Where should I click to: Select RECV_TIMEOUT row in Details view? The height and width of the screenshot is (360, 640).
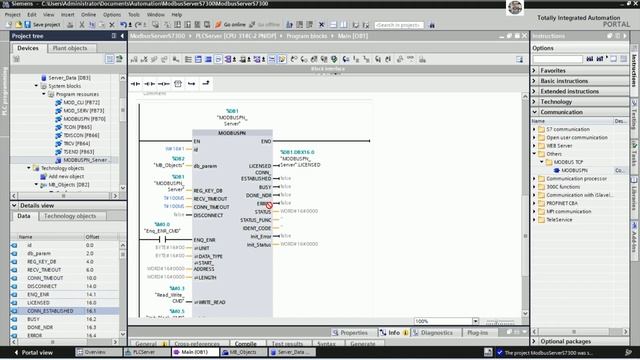click(65, 270)
